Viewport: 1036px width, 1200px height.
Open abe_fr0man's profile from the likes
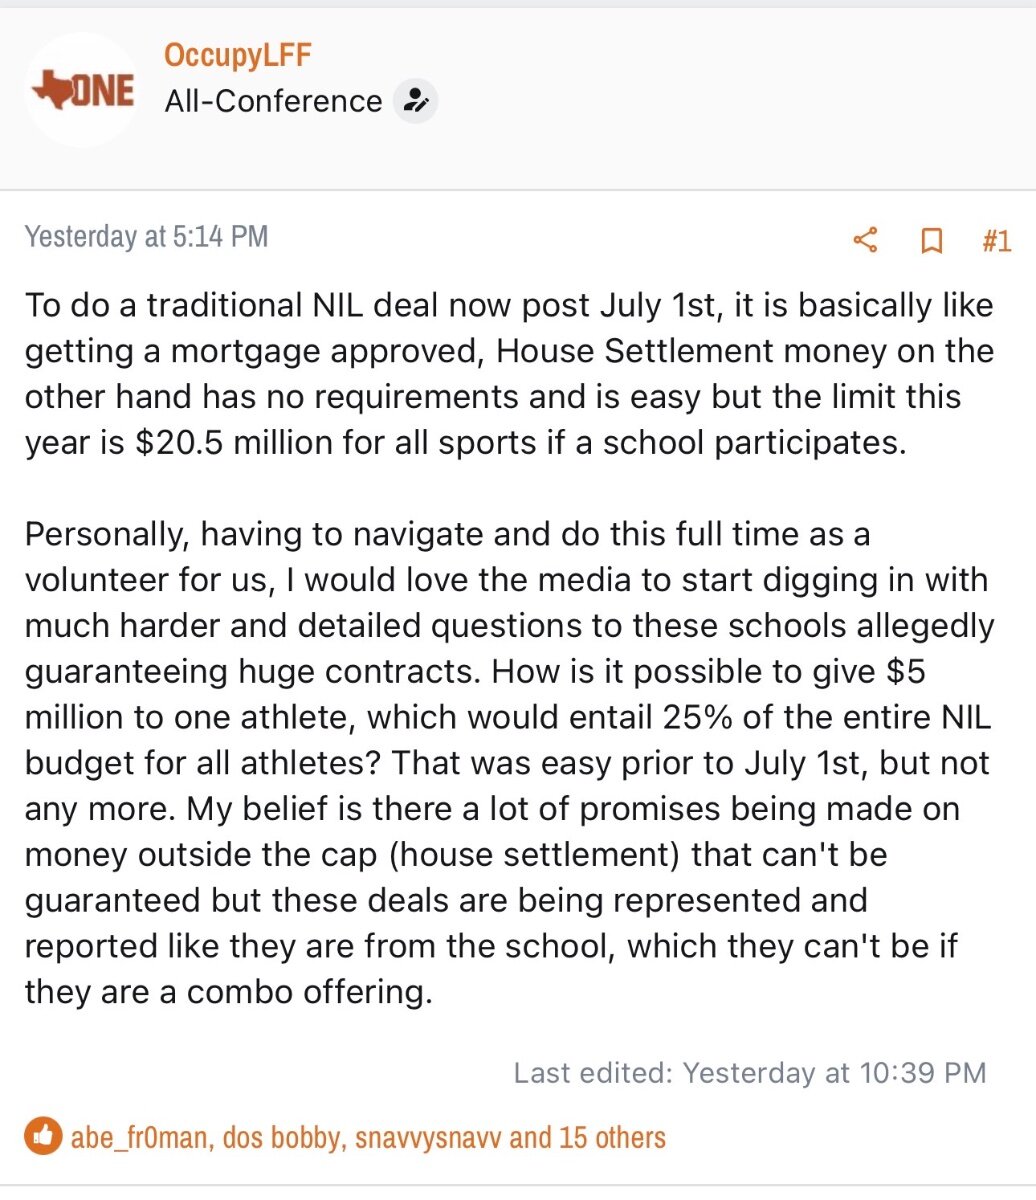[140, 1137]
